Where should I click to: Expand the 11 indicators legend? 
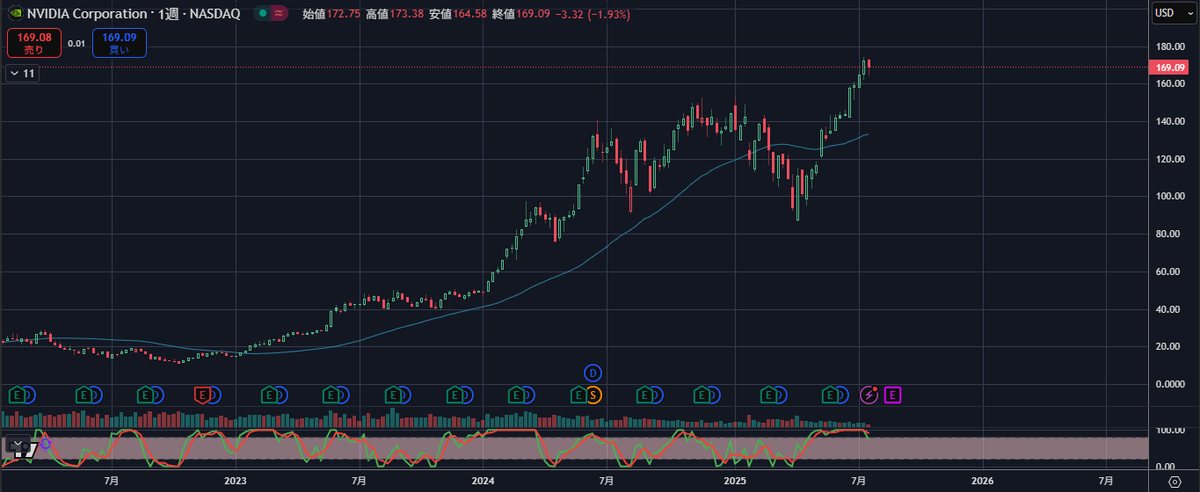click(x=22, y=73)
